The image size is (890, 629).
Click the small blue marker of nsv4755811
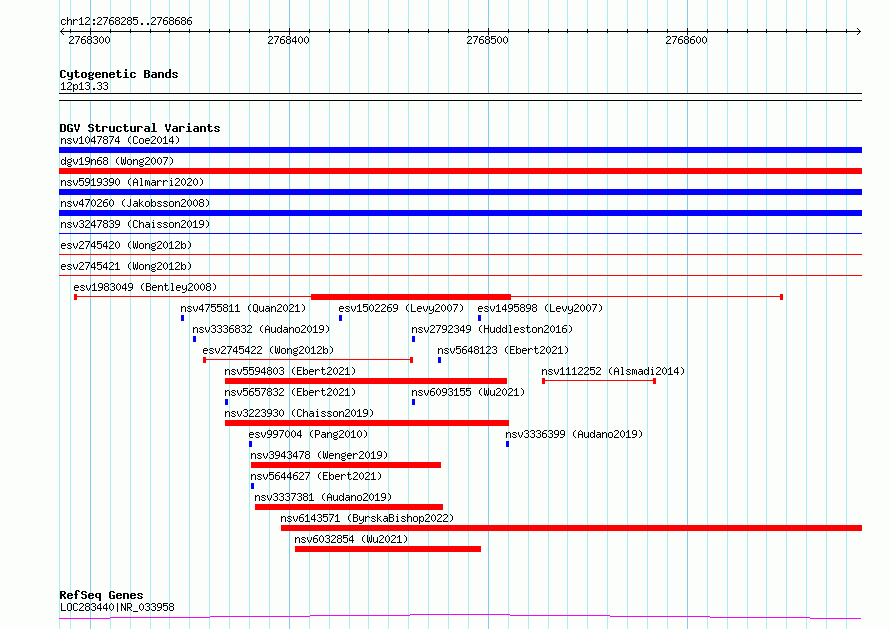[x=182, y=318]
